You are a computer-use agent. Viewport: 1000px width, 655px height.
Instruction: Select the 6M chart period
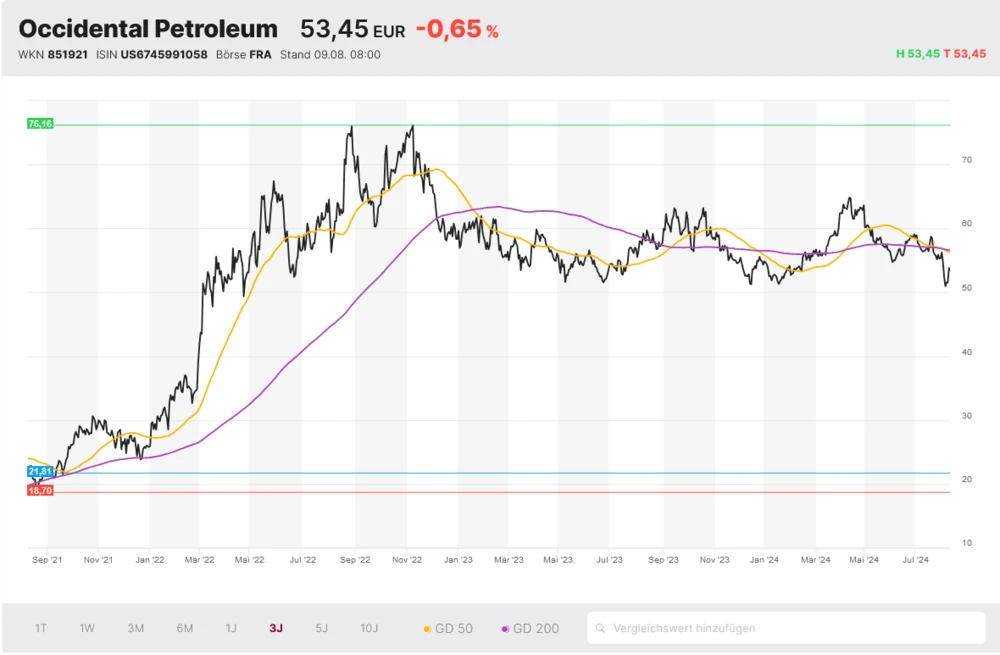click(184, 628)
